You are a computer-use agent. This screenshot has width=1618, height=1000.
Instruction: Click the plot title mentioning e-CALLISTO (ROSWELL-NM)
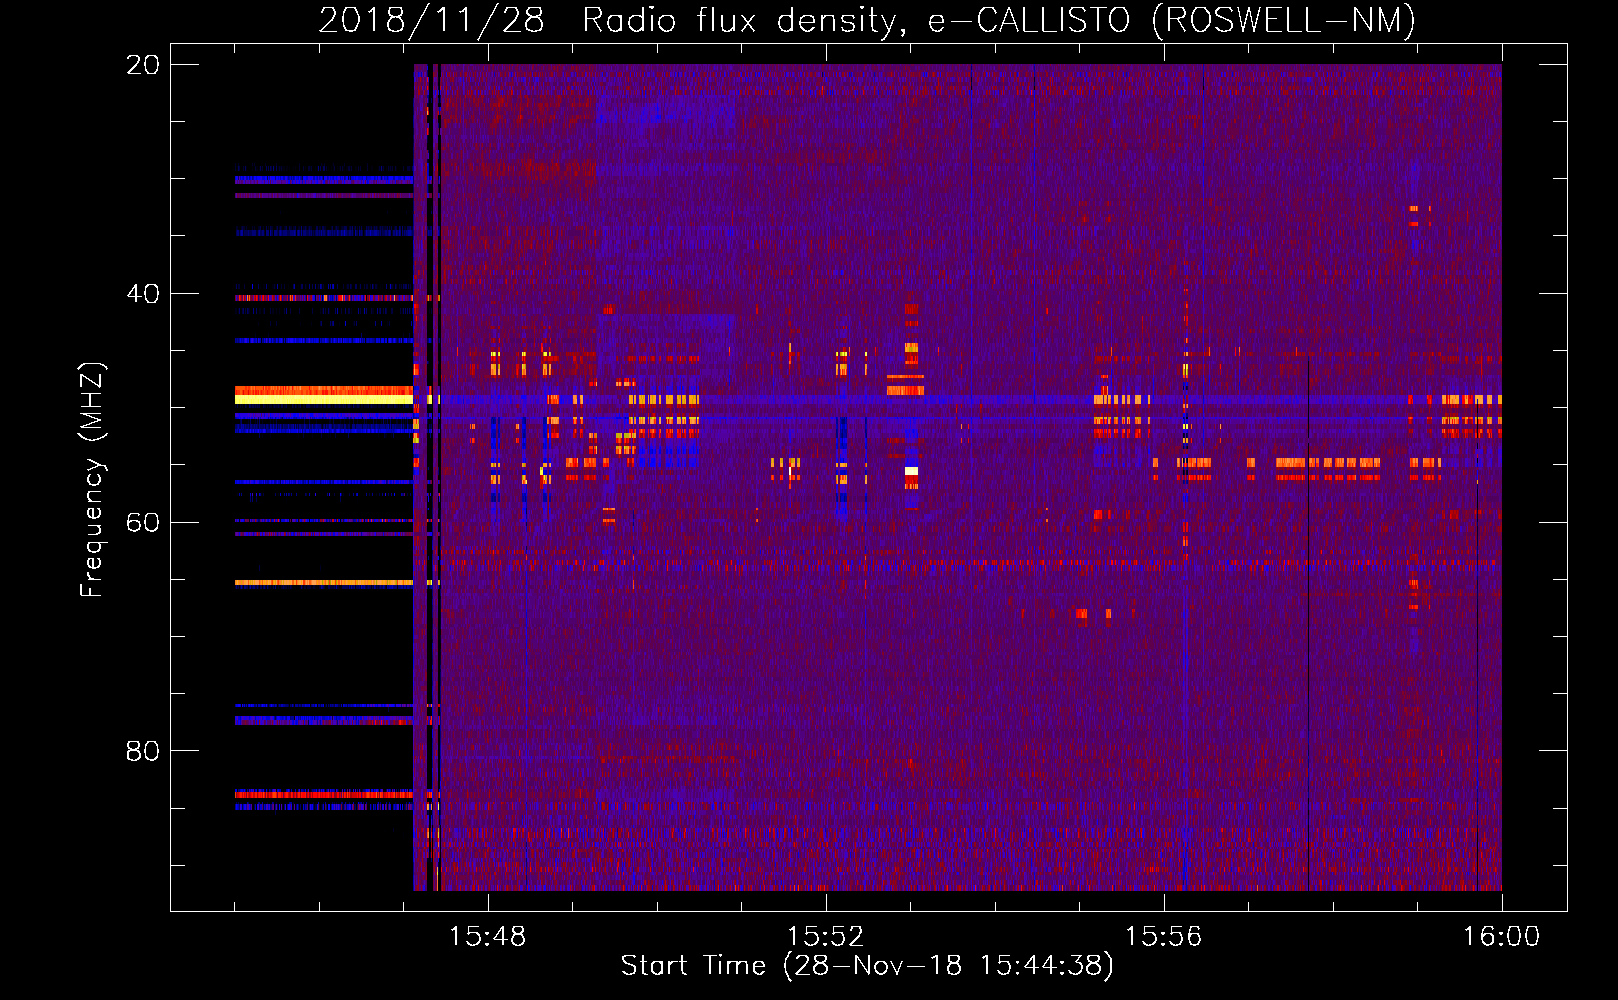coord(867,20)
